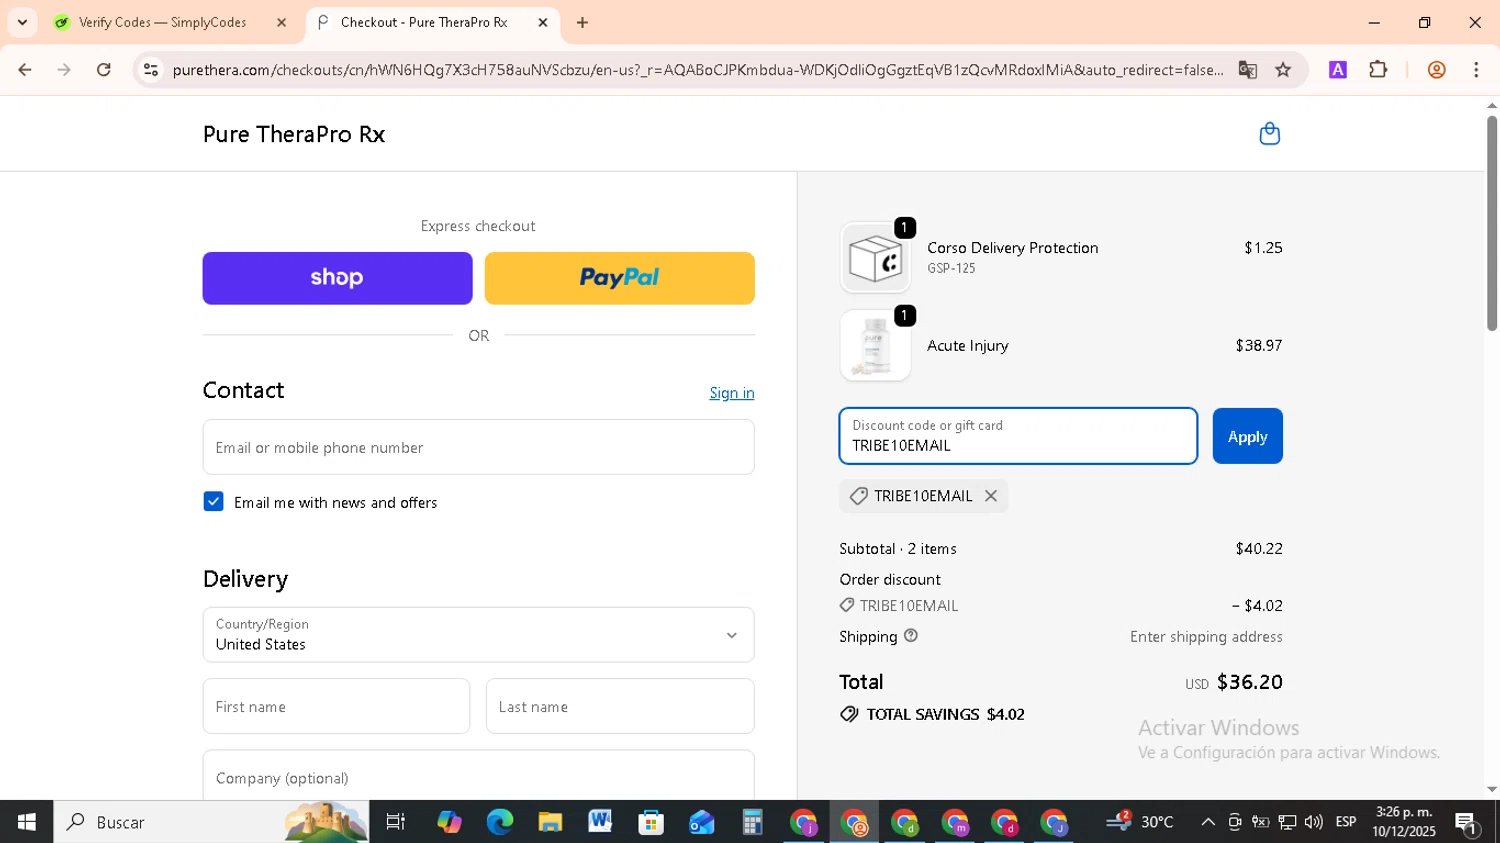Focus the Company (optional) field
Image resolution: width=1500 pixels, height=843 pixels.
tap(478, 776)
